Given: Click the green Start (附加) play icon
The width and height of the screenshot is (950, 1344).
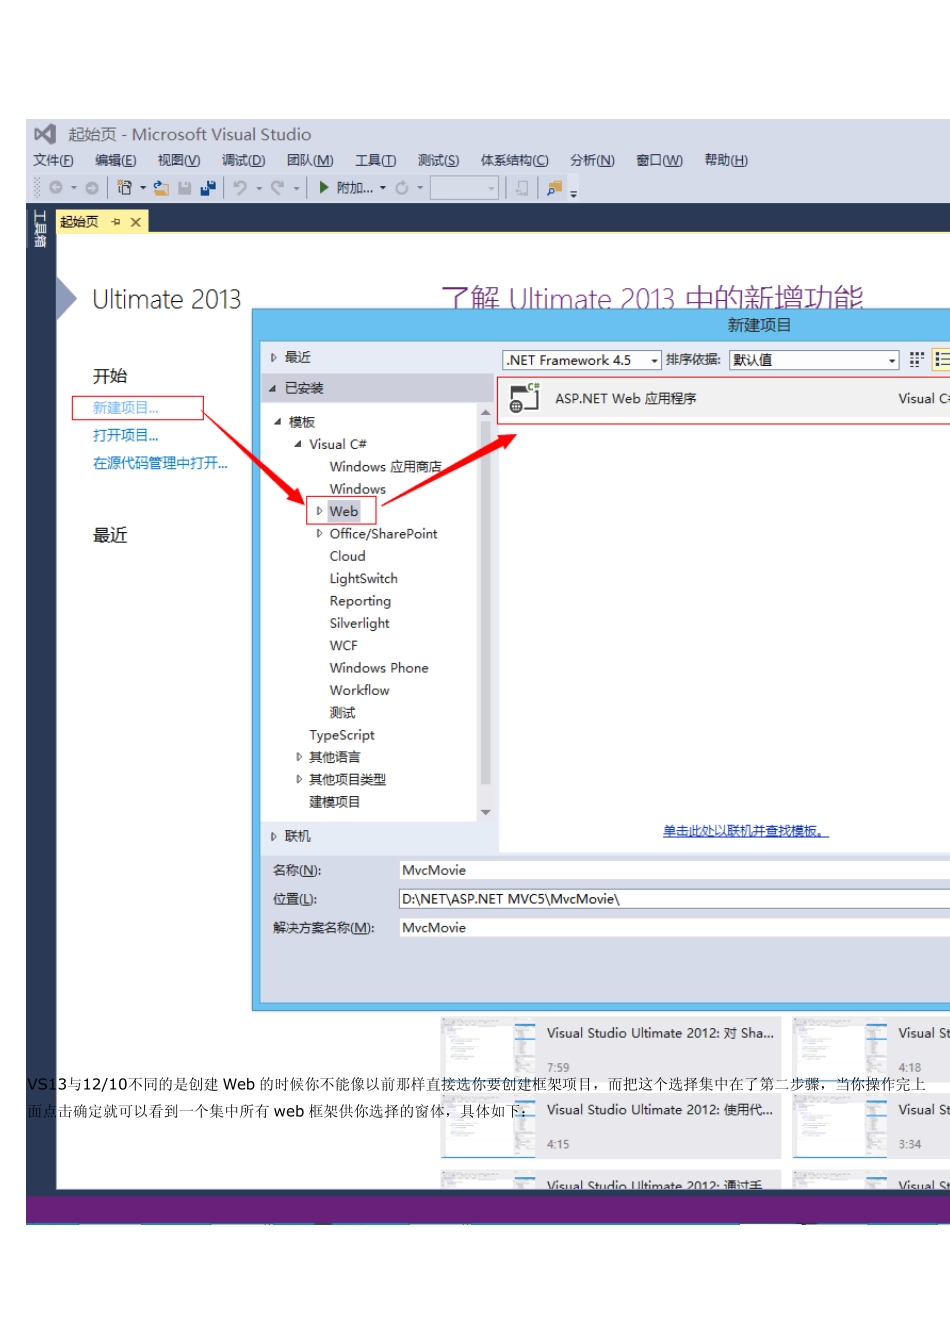Looking at the screenshot, I should (324, 187).
